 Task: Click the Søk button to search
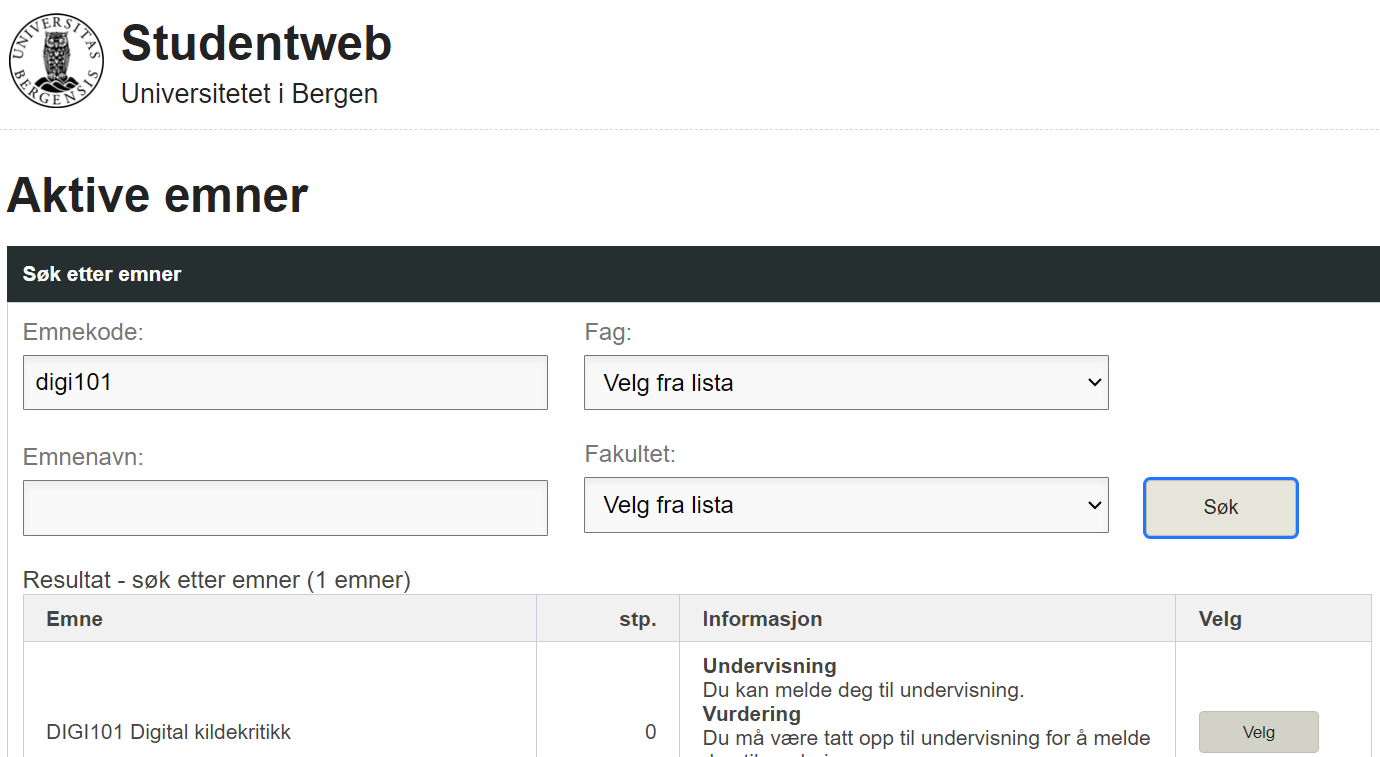click(1220, 507)
